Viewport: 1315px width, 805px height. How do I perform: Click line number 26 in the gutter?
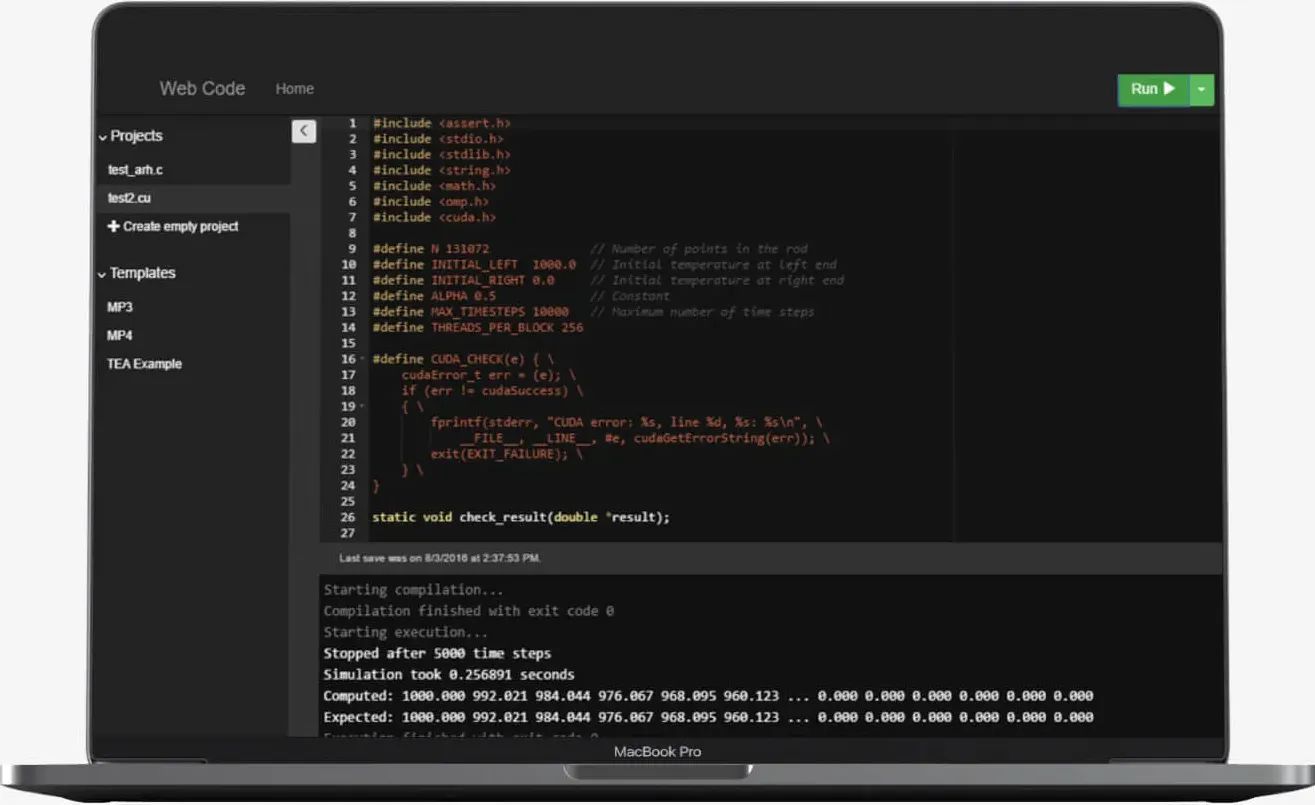pyautogui.click(x=347, y=517)
